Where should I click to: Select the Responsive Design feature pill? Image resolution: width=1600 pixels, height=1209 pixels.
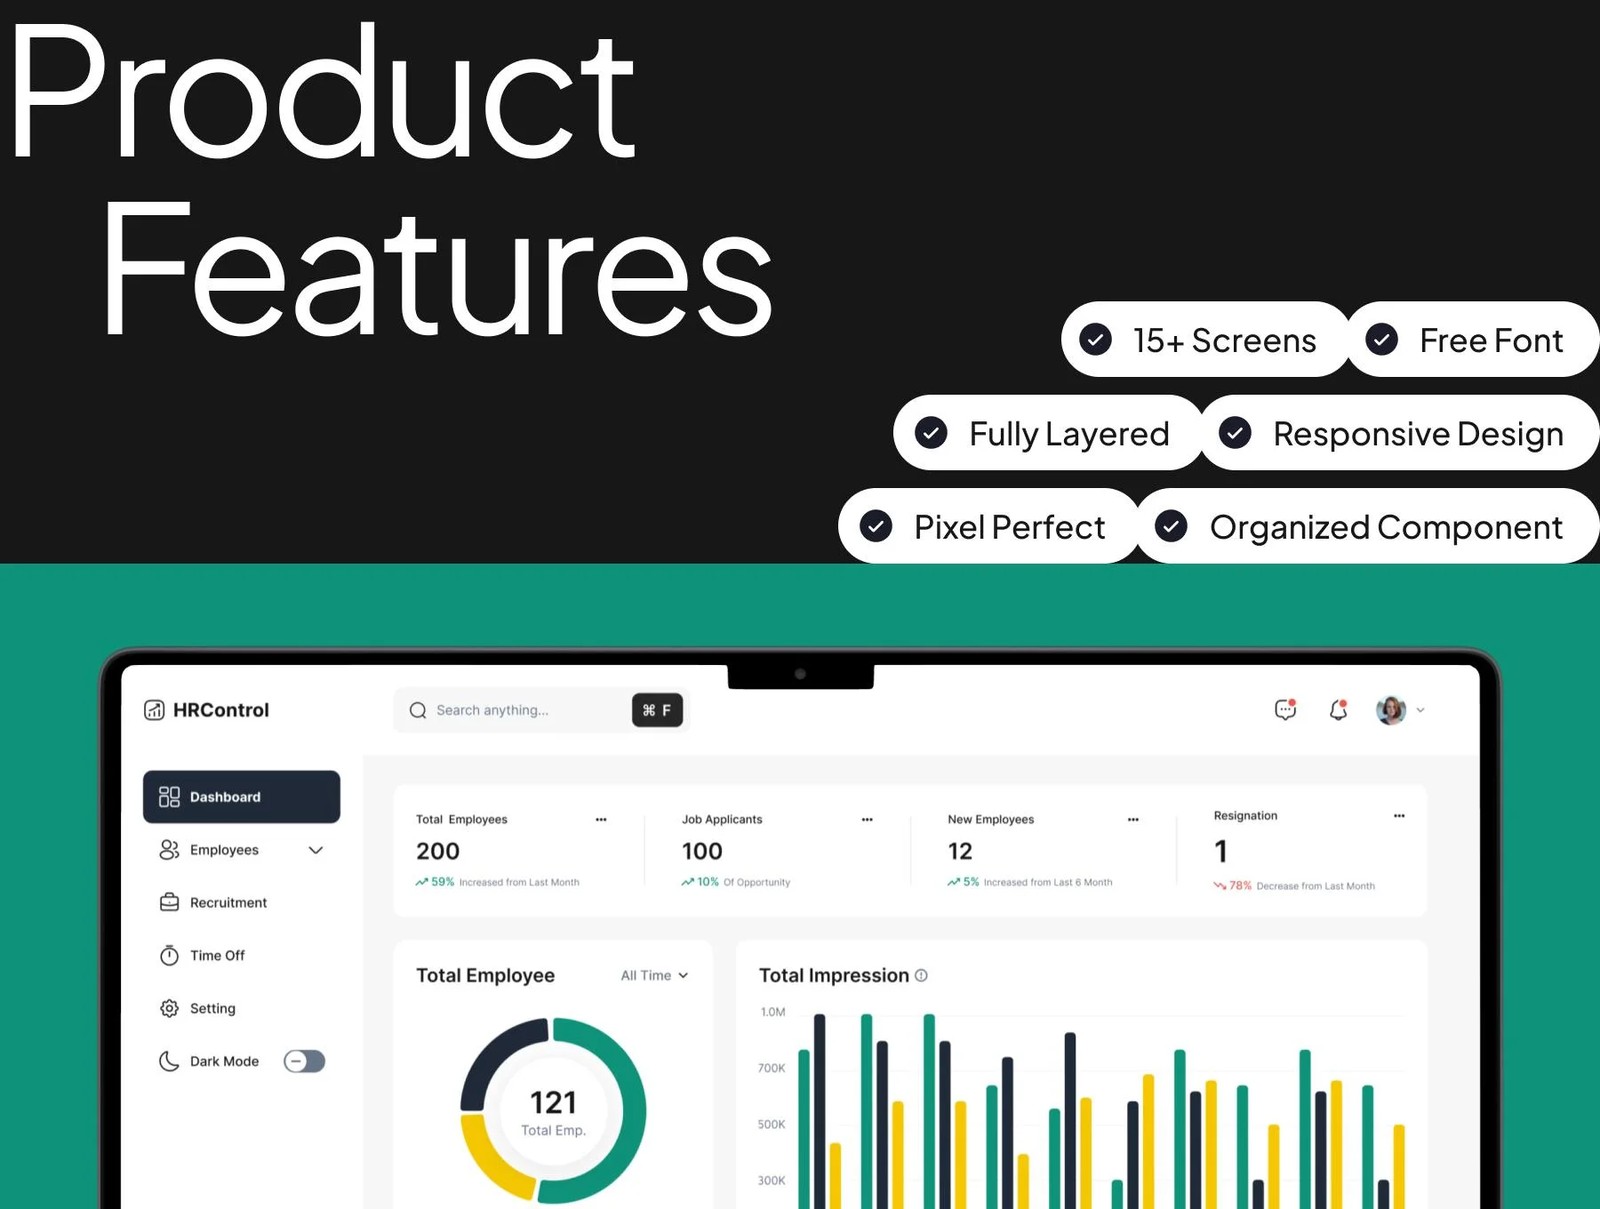[1400, 433]
